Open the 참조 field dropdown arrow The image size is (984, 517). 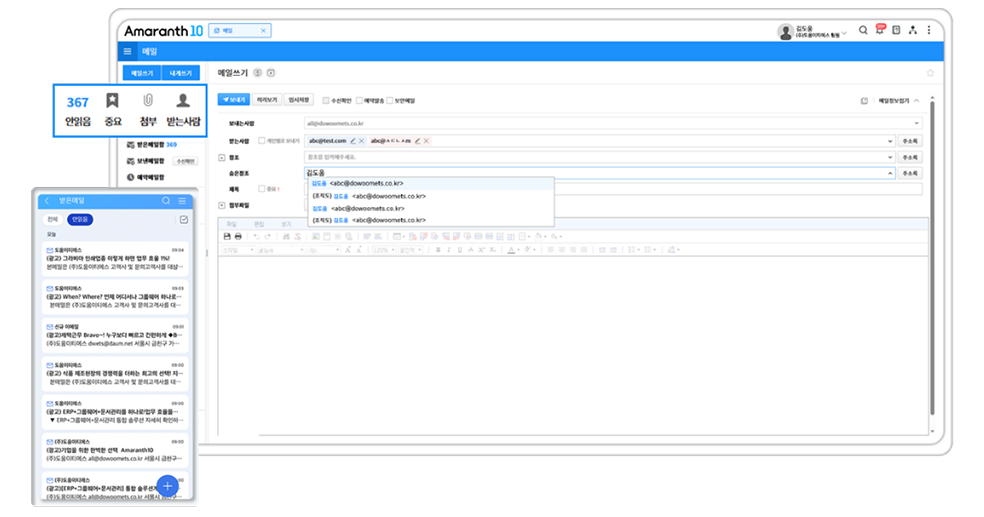(890, 157)
